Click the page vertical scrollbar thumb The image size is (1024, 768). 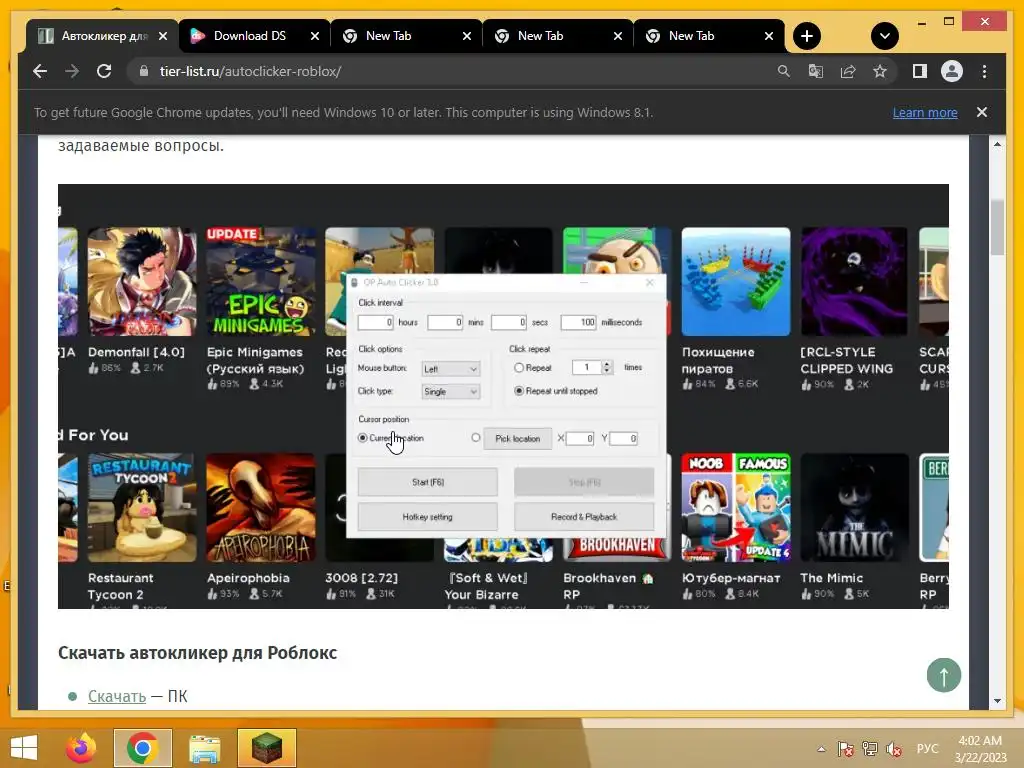997,228
